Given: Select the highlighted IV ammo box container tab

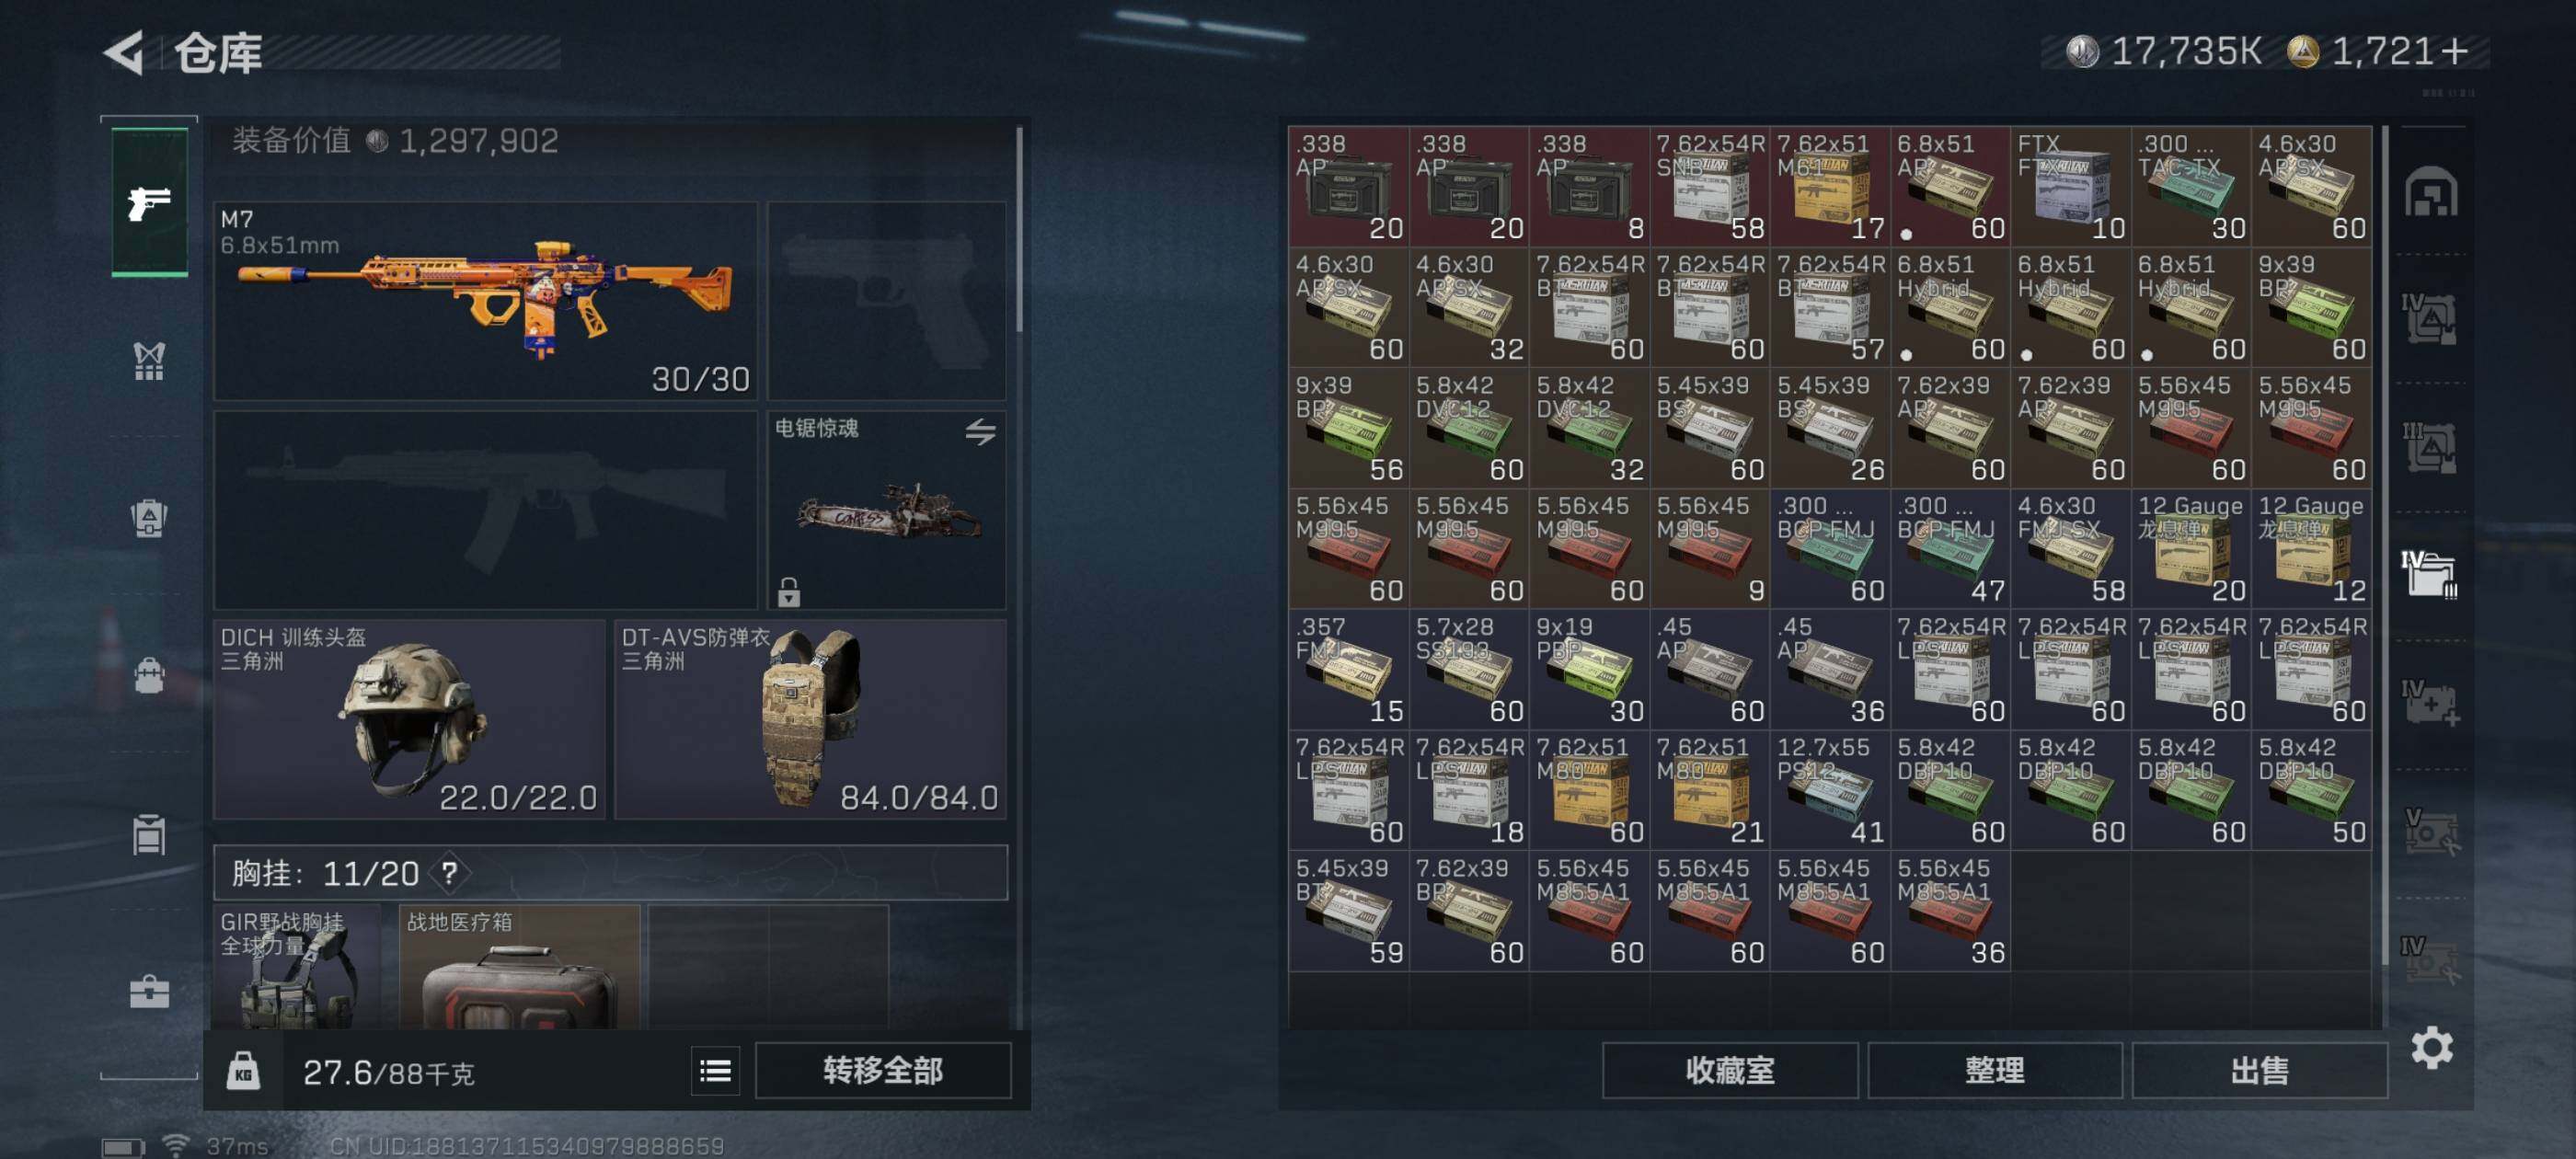Looking at the screenshot, I should [x=2429, y=574].
